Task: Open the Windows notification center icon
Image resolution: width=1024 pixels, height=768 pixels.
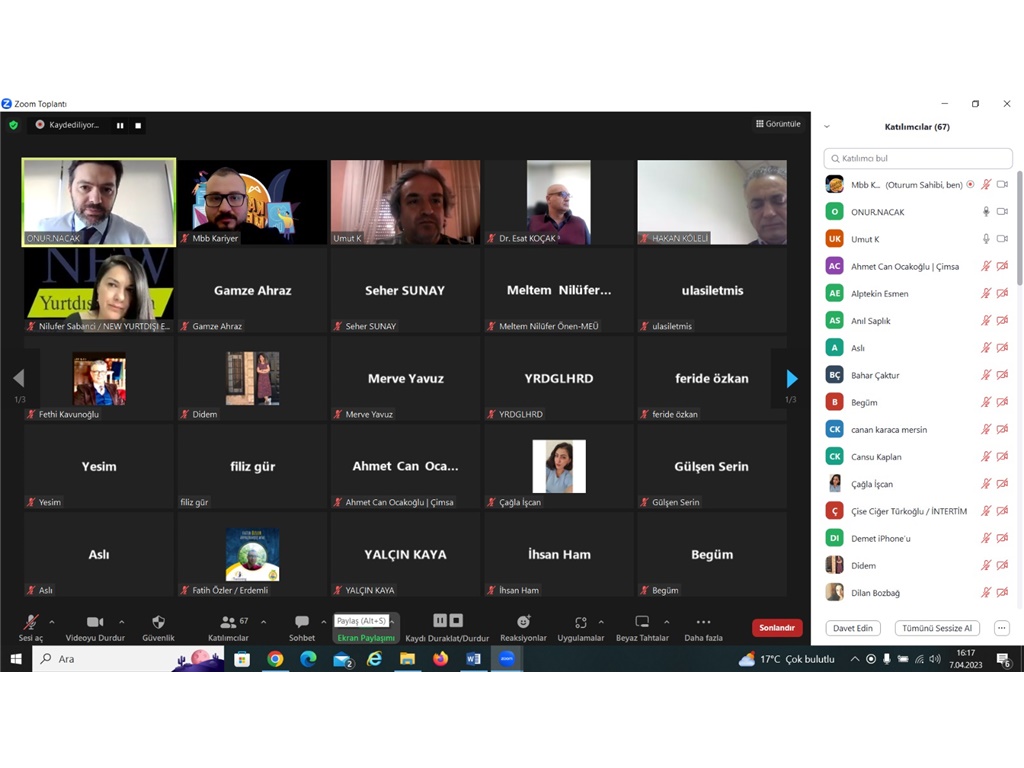Action: click(1004, 660)
